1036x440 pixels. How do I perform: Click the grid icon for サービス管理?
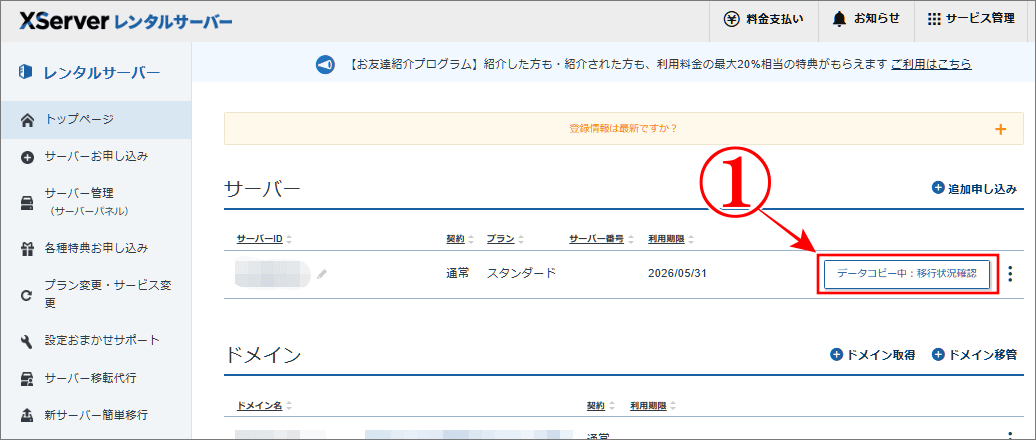point(934,19)
